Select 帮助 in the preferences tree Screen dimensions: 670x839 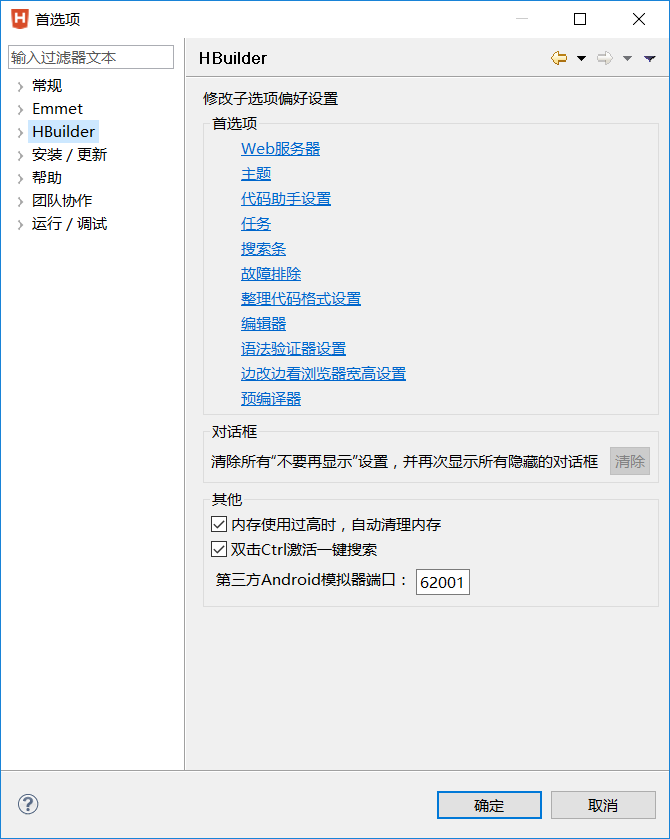(47, 178)
